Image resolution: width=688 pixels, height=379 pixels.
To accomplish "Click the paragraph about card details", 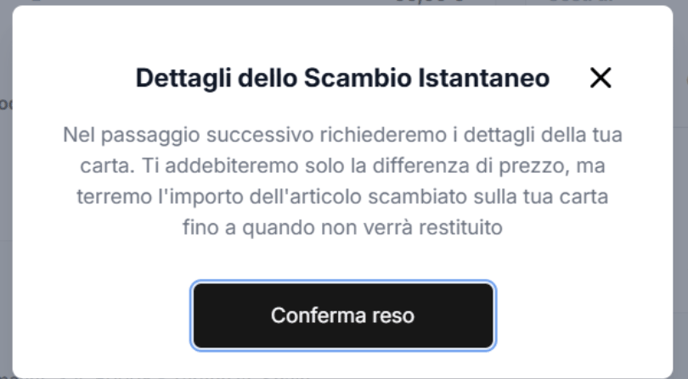I will [342, 181].
